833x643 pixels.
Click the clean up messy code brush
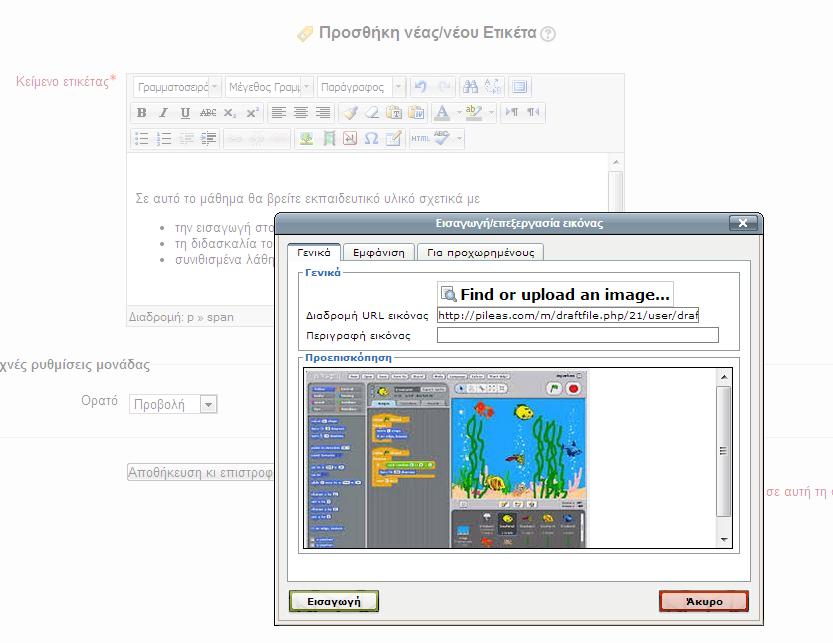(350, 113)
